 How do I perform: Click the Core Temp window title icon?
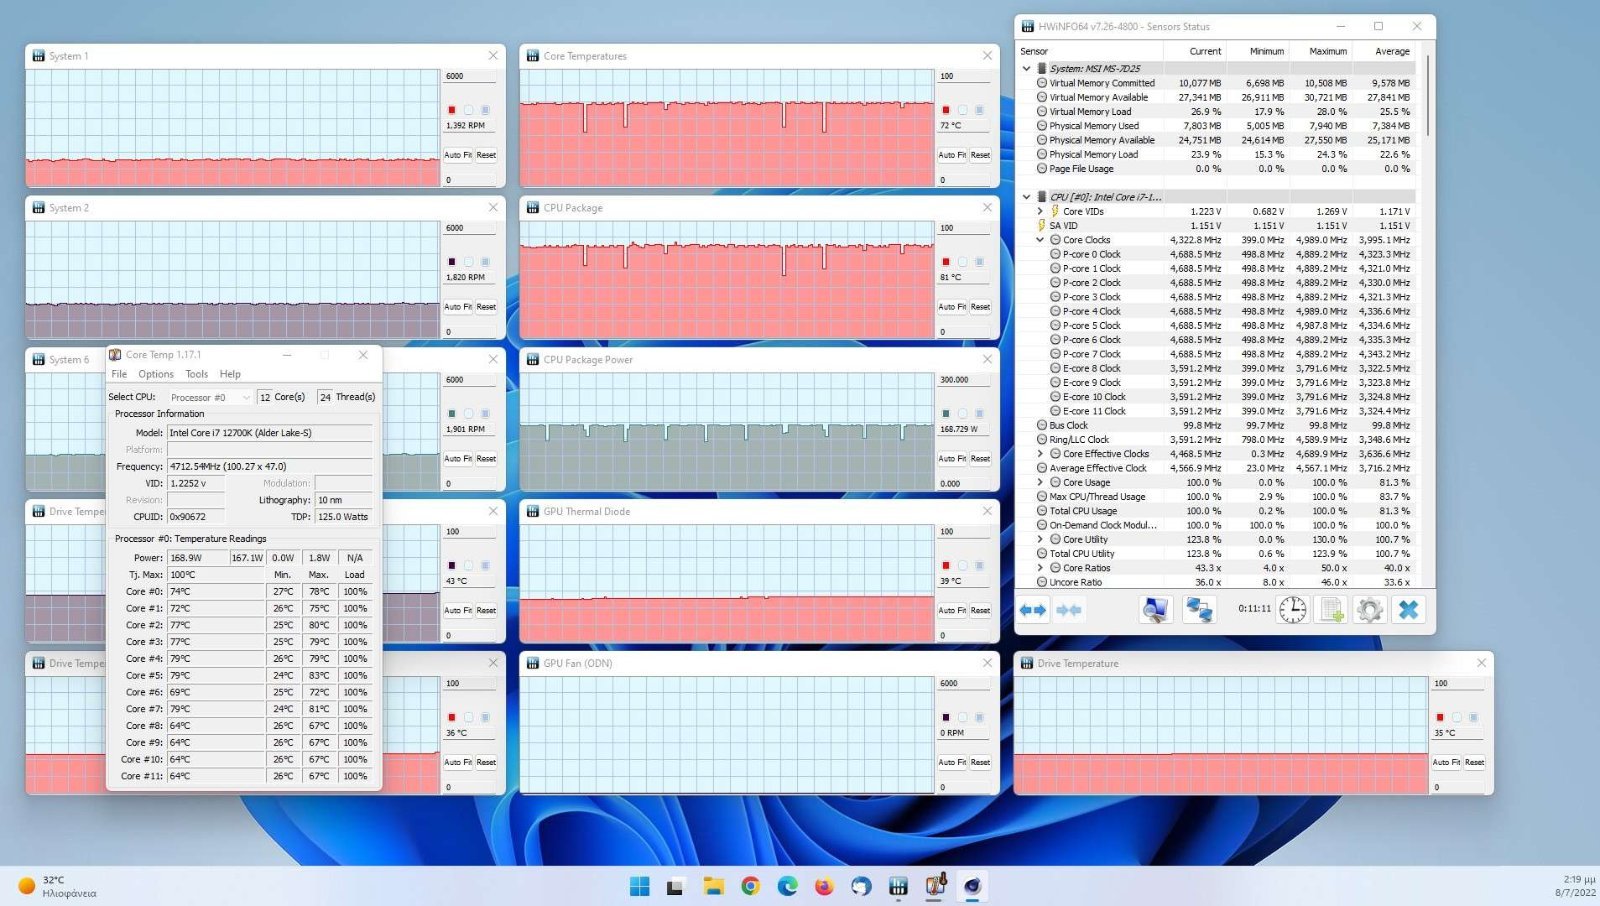coord(115,355)
